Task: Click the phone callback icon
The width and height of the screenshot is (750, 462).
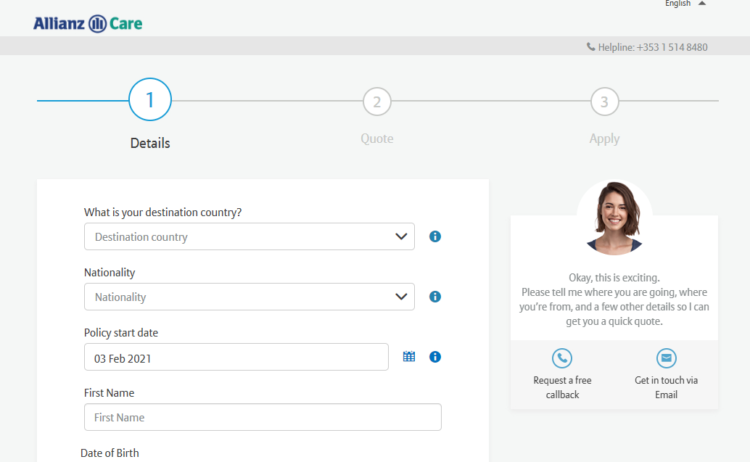Action: pos(562,358)
